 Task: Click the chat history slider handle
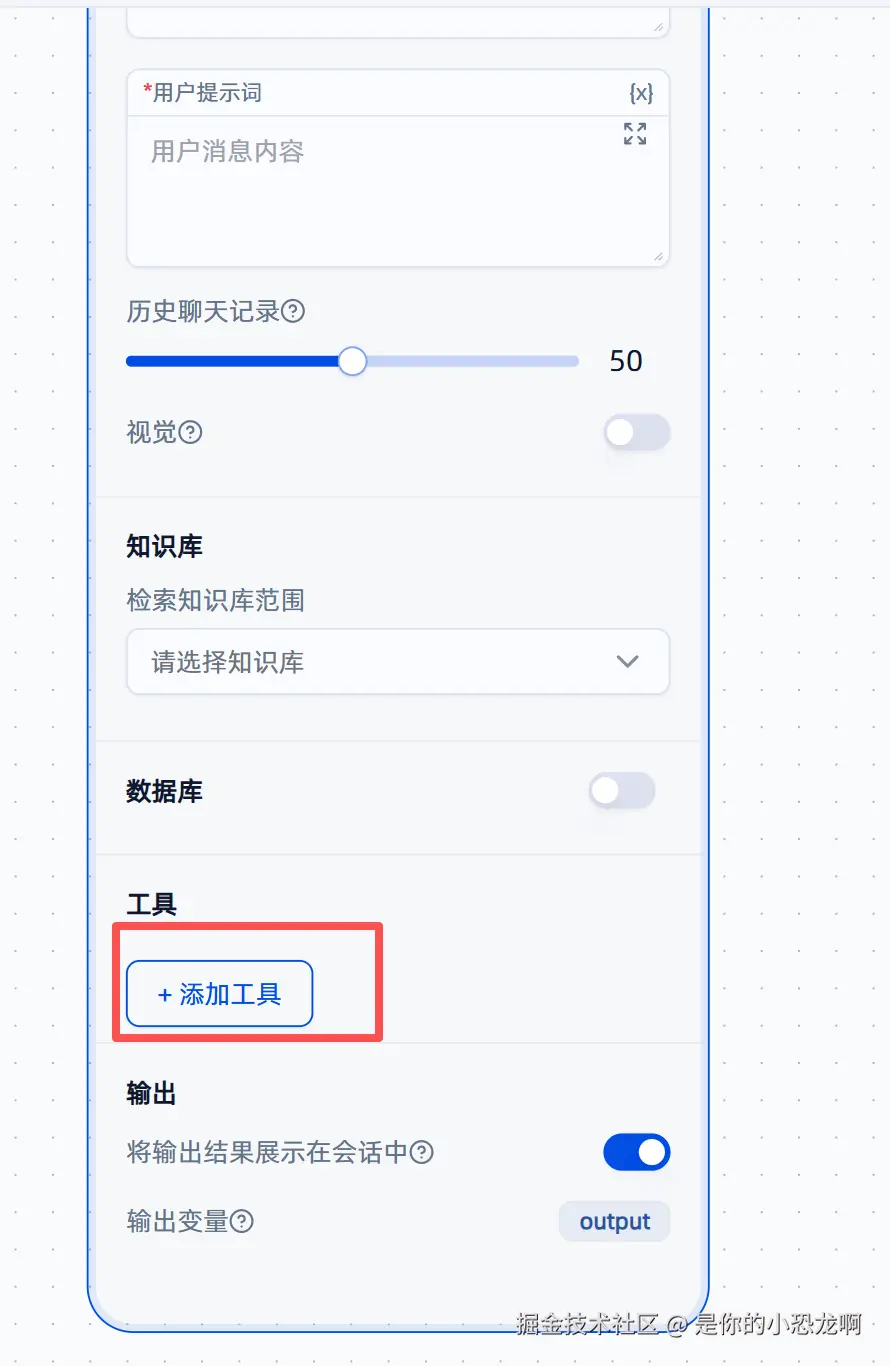click(x=352, y=361)
